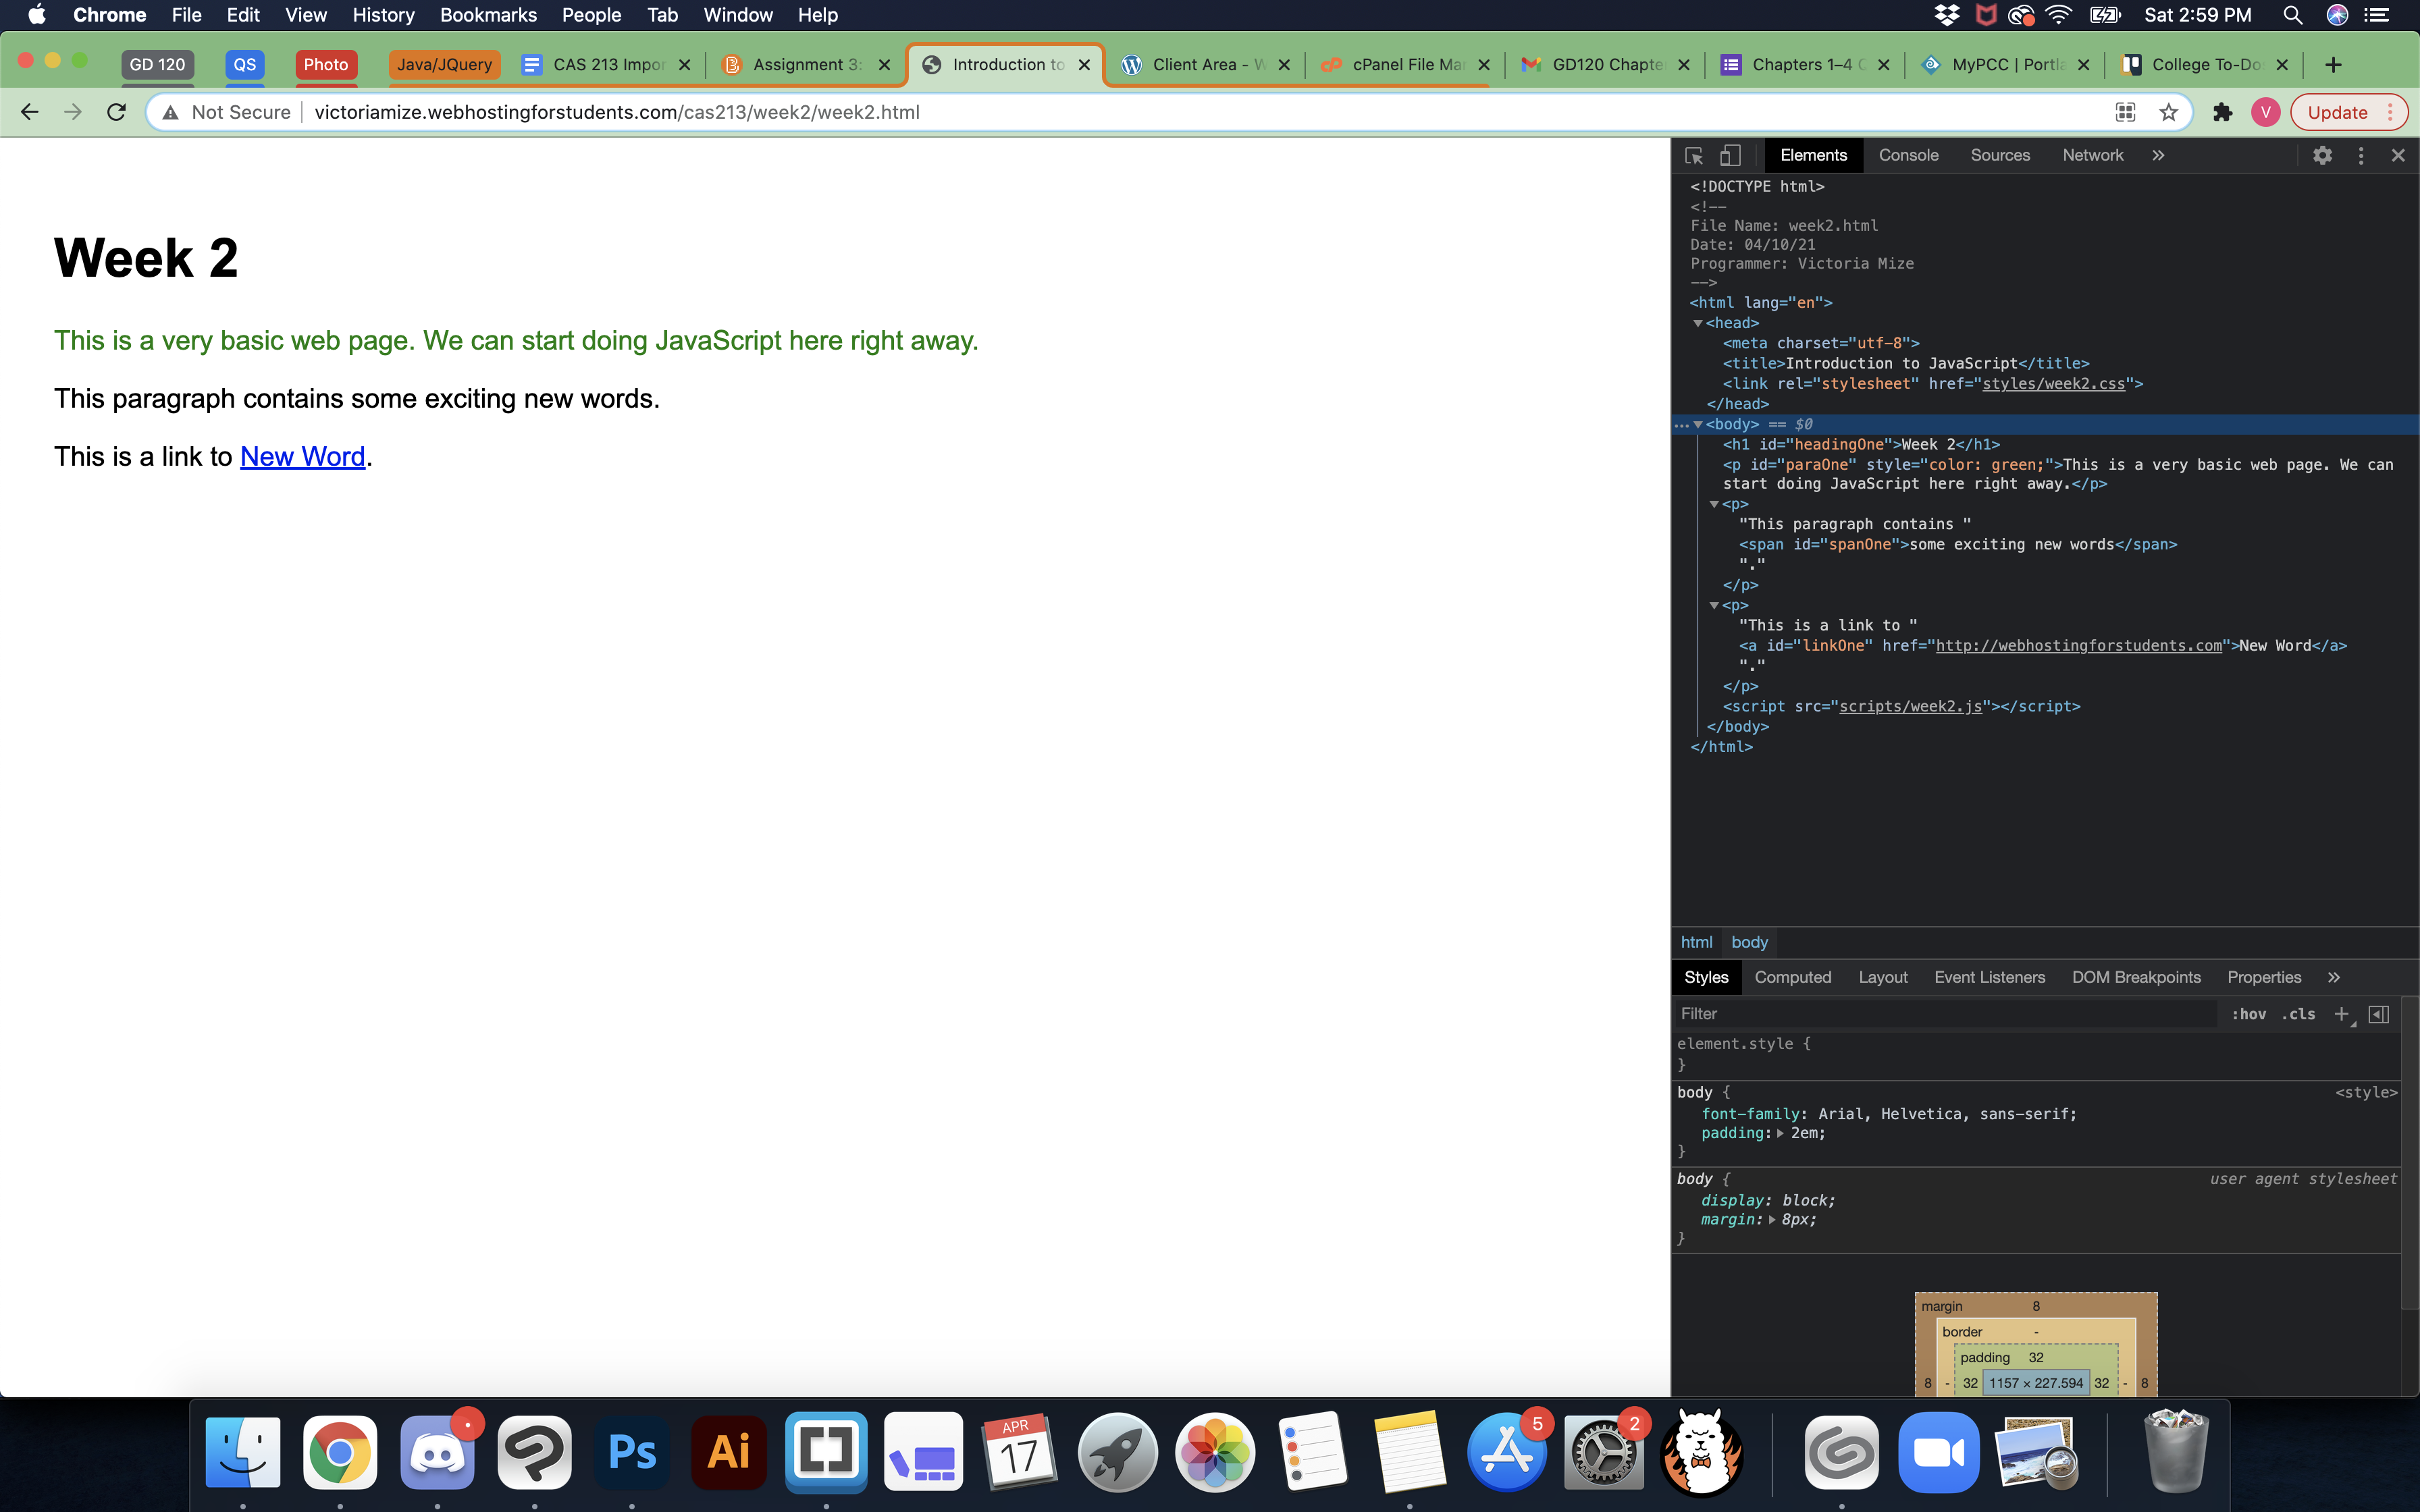Toggle the .cls element classes button
Image resolution: width=2420 pixels, height=1512 pixels.
(x=2299, y=1014)
